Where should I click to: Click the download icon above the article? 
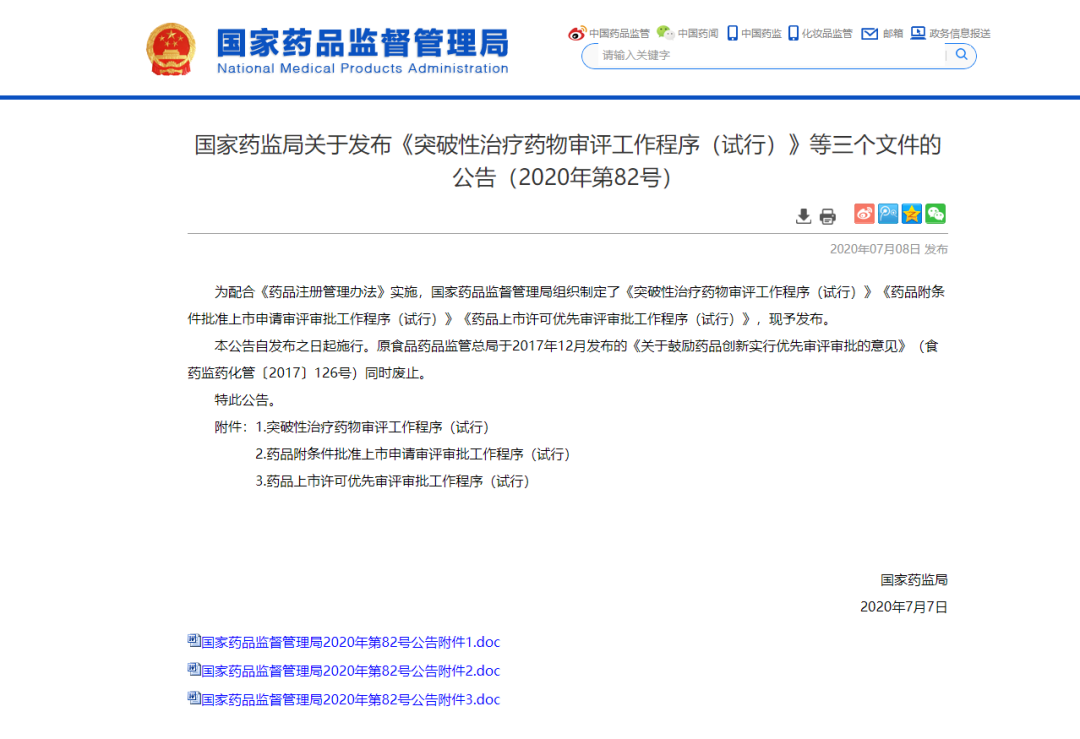pos(803,216)
